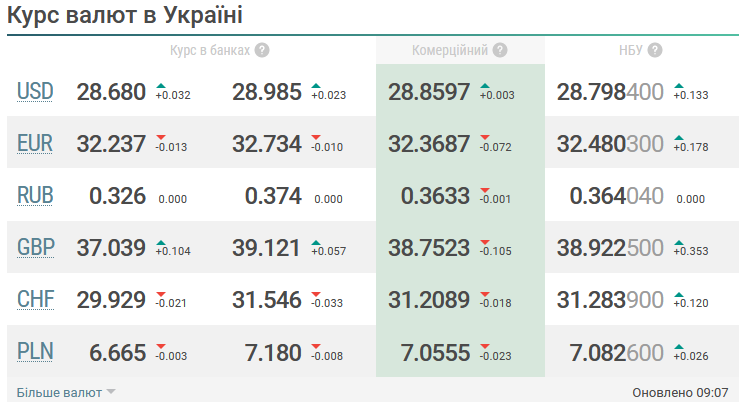Click green up arrow beside GBP 38.922500
Screen dimensions: 742x402
[679, 241]
